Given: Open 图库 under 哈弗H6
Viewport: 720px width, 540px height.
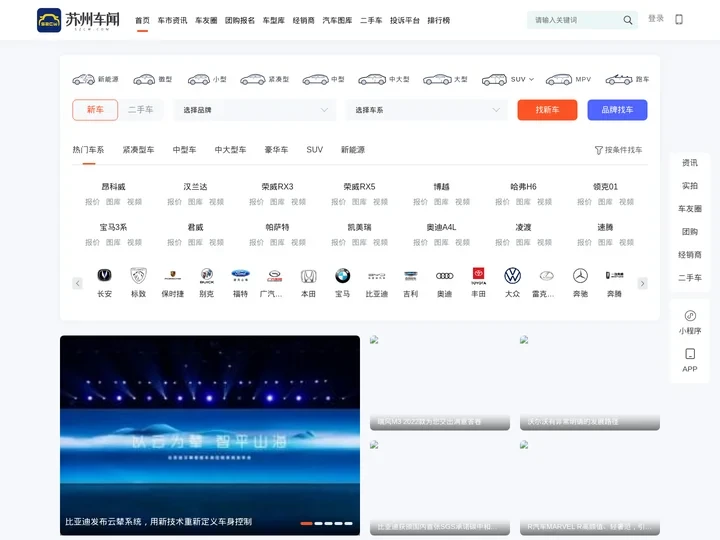Looking at the screenshot, I should point(523,202).
